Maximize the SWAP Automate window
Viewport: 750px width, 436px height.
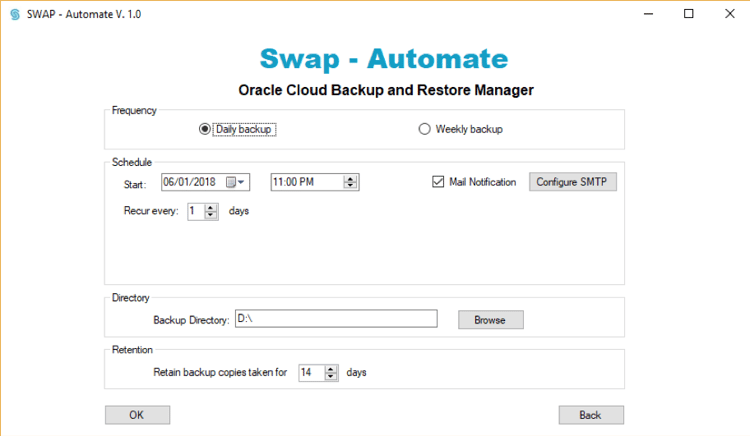(688, 14)
